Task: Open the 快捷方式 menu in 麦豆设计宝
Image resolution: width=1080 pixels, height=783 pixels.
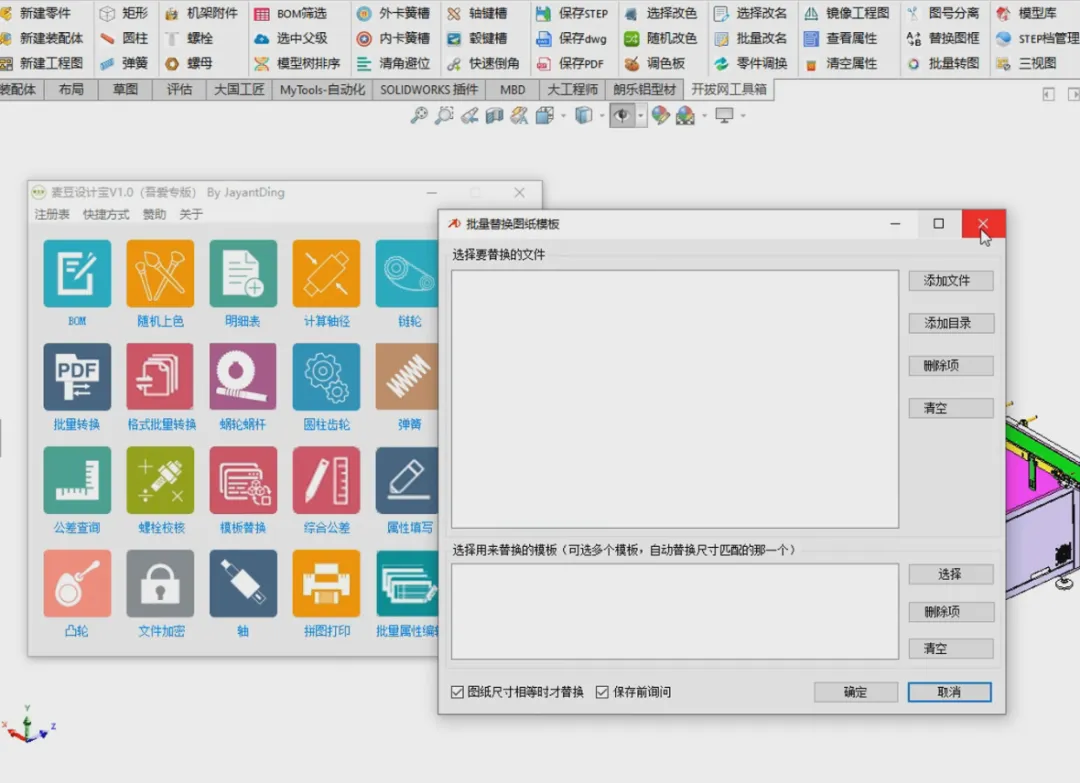Action: [x=106, y=214]
